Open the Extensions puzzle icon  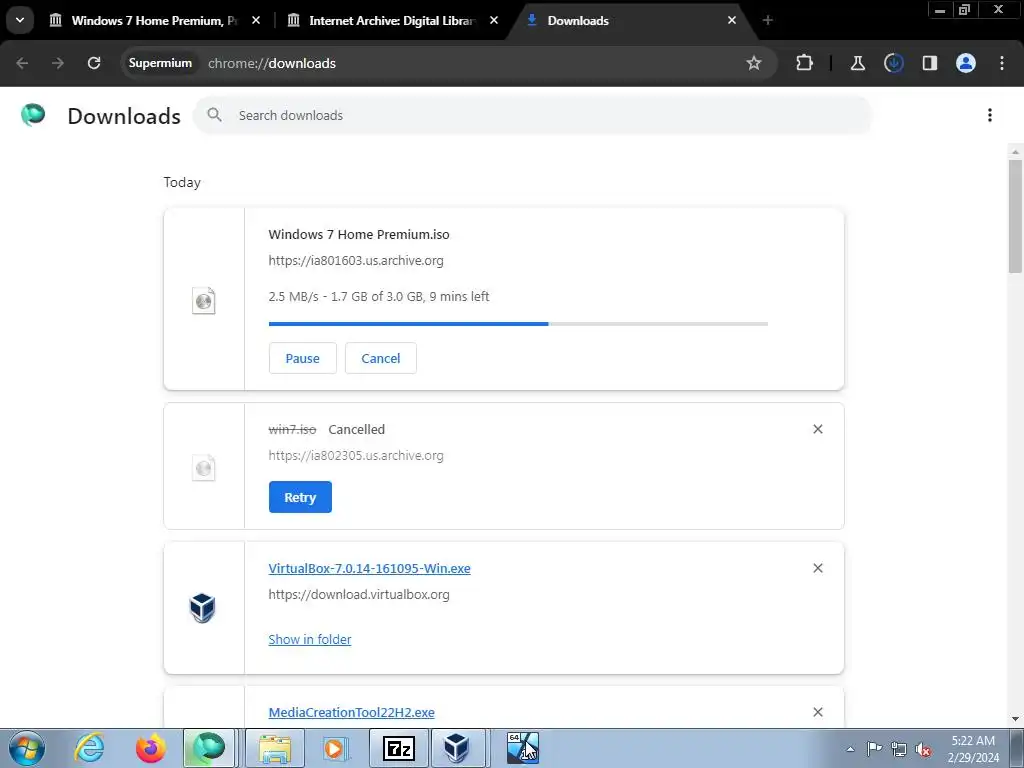(804, 63)
